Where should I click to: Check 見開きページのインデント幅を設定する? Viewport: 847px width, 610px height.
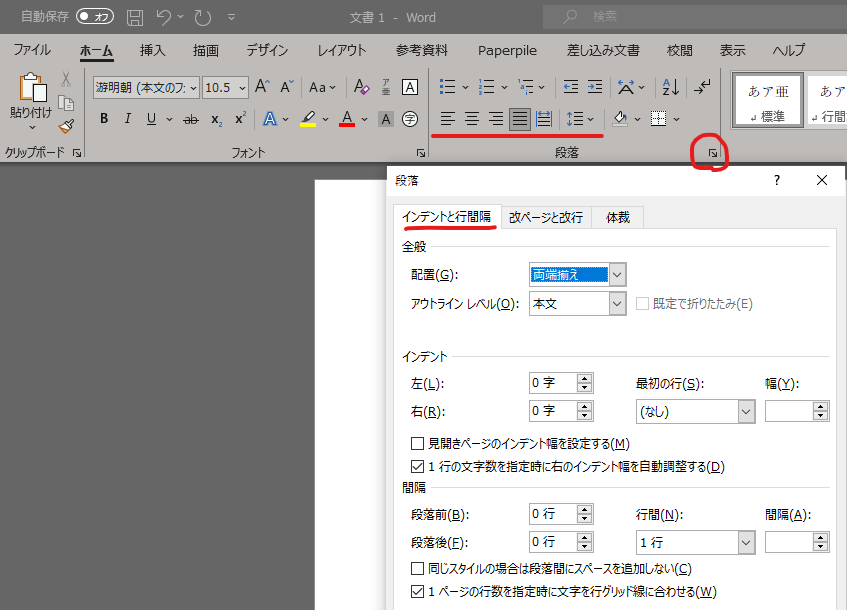[417, 444]
